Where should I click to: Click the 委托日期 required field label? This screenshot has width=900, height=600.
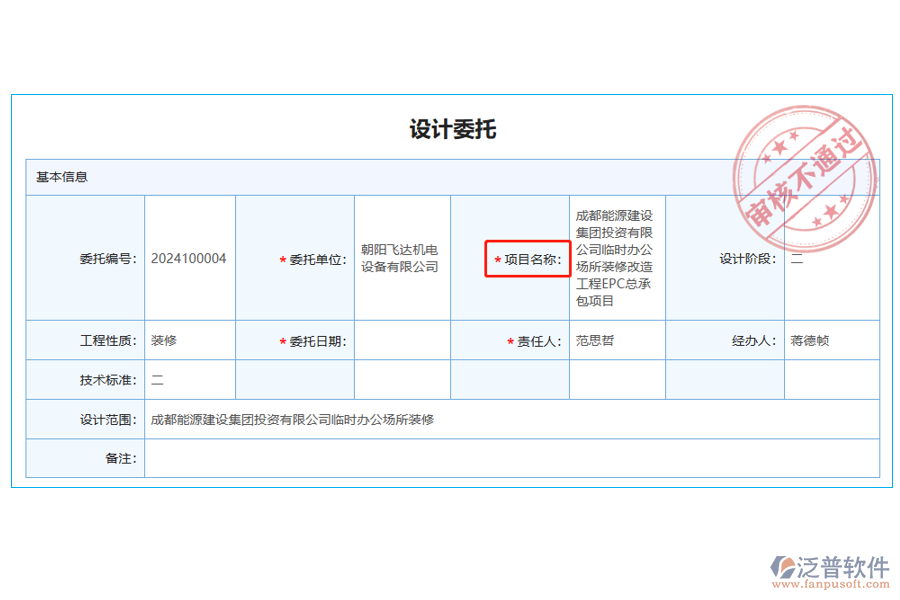tap(316, 340)
